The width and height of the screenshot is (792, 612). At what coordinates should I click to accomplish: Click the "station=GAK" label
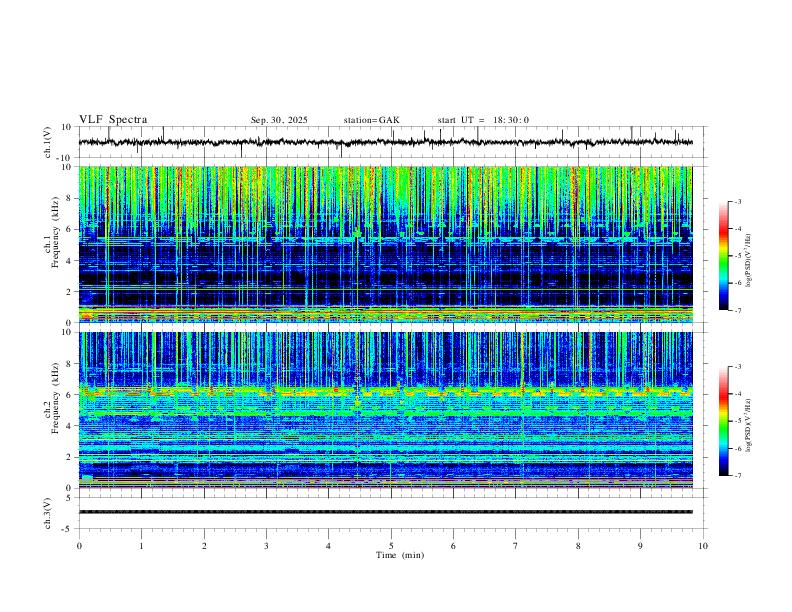(371, 120)
